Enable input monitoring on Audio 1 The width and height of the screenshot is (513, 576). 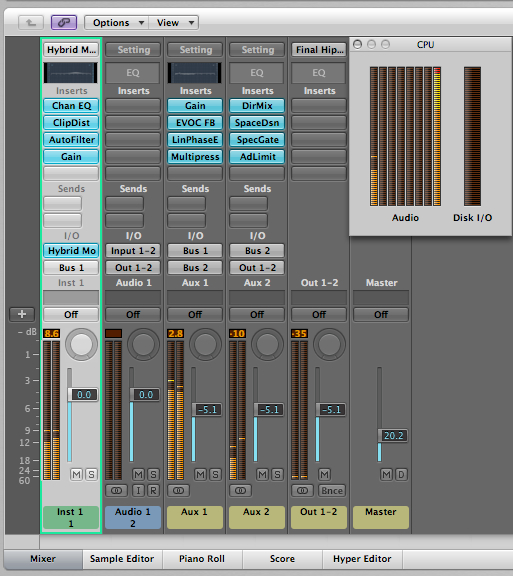(138, 490)
